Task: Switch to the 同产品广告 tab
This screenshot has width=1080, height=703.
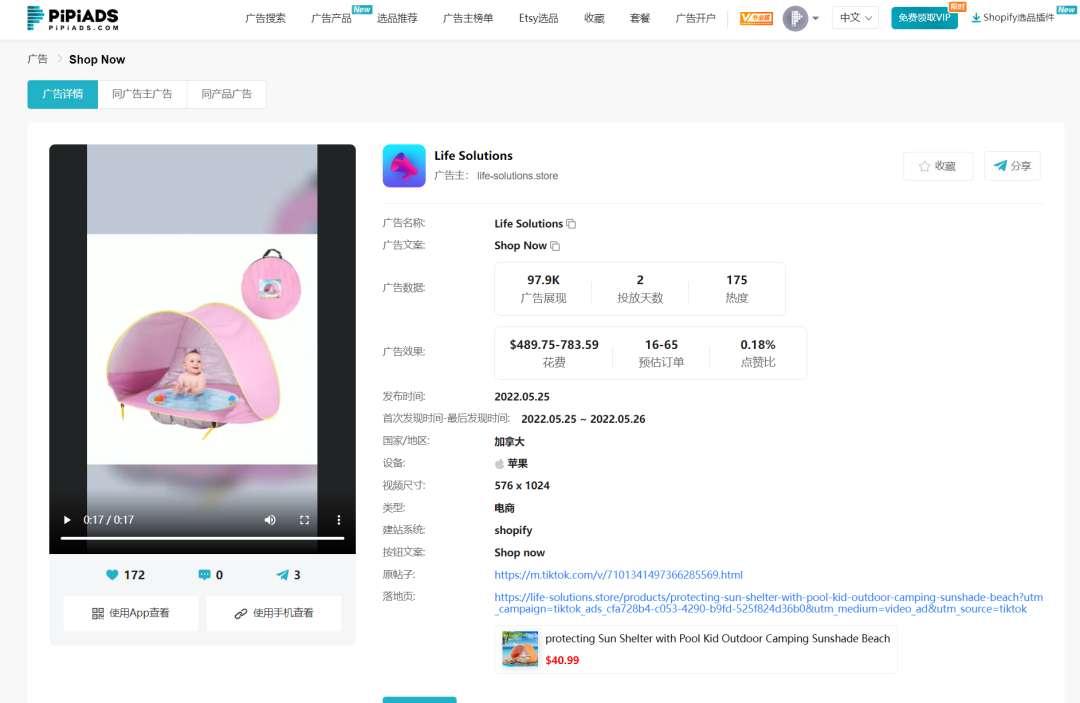Action: point(227,94)
